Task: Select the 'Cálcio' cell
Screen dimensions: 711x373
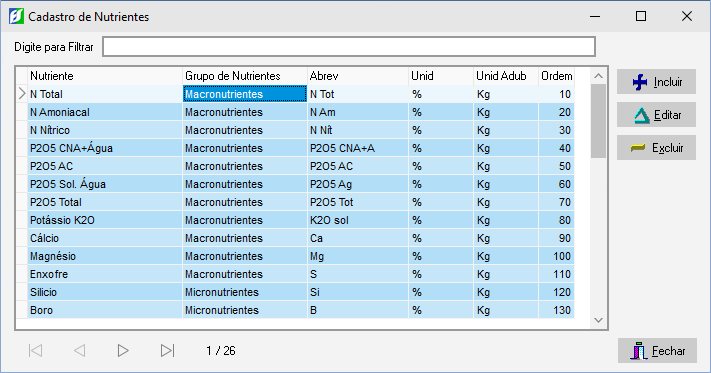Action: (105, 238)
